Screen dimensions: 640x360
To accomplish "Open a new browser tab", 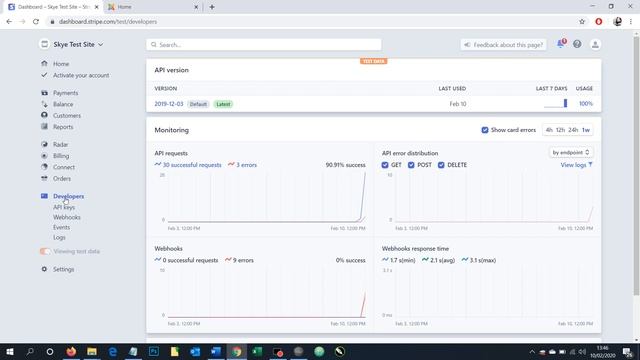I will pos(212,7).
